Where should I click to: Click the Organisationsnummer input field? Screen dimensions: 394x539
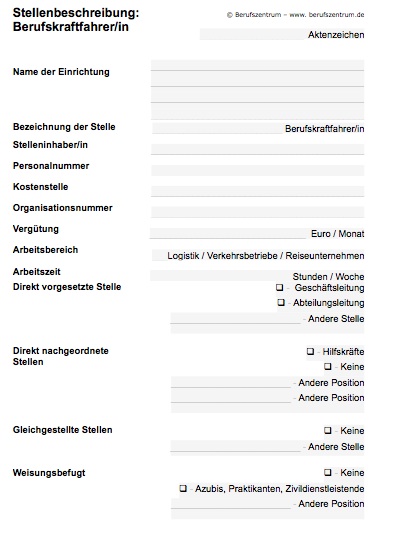pyautogui.click(x=257, y=212)
